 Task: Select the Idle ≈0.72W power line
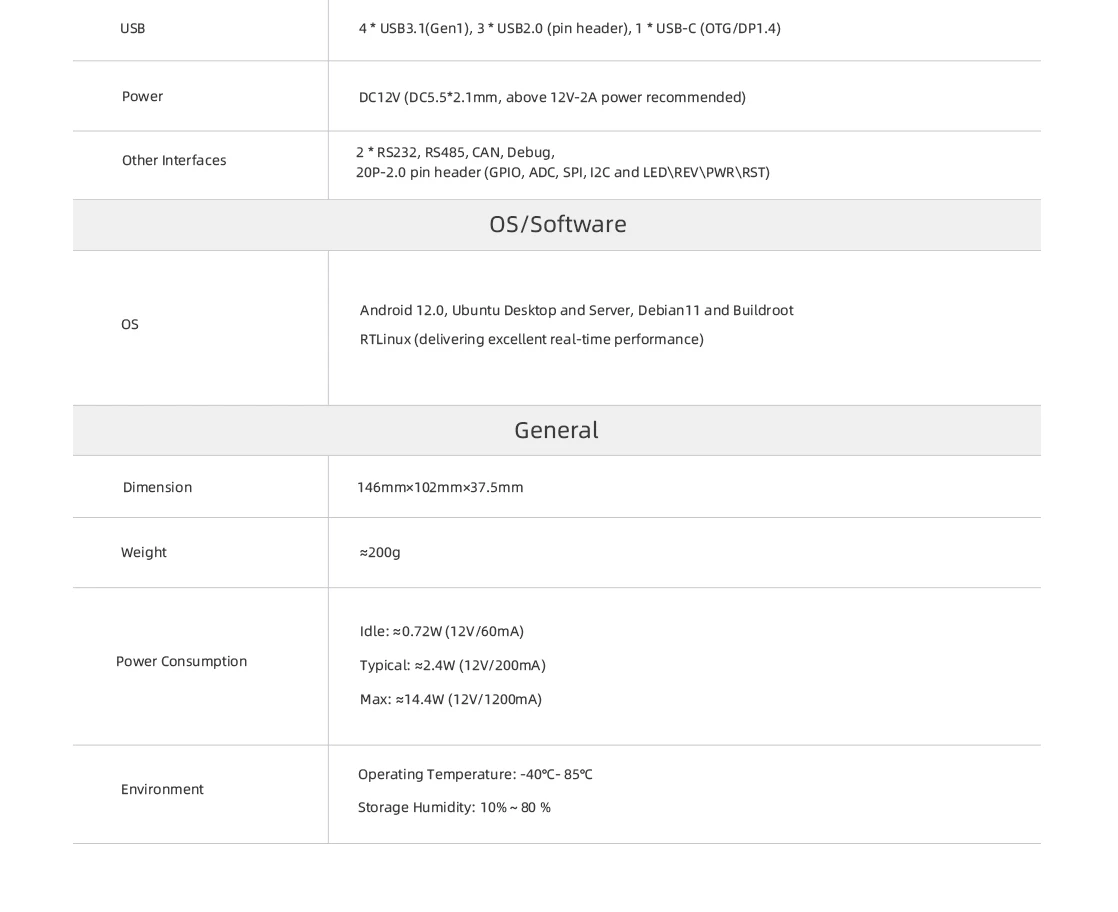point(441,631)
